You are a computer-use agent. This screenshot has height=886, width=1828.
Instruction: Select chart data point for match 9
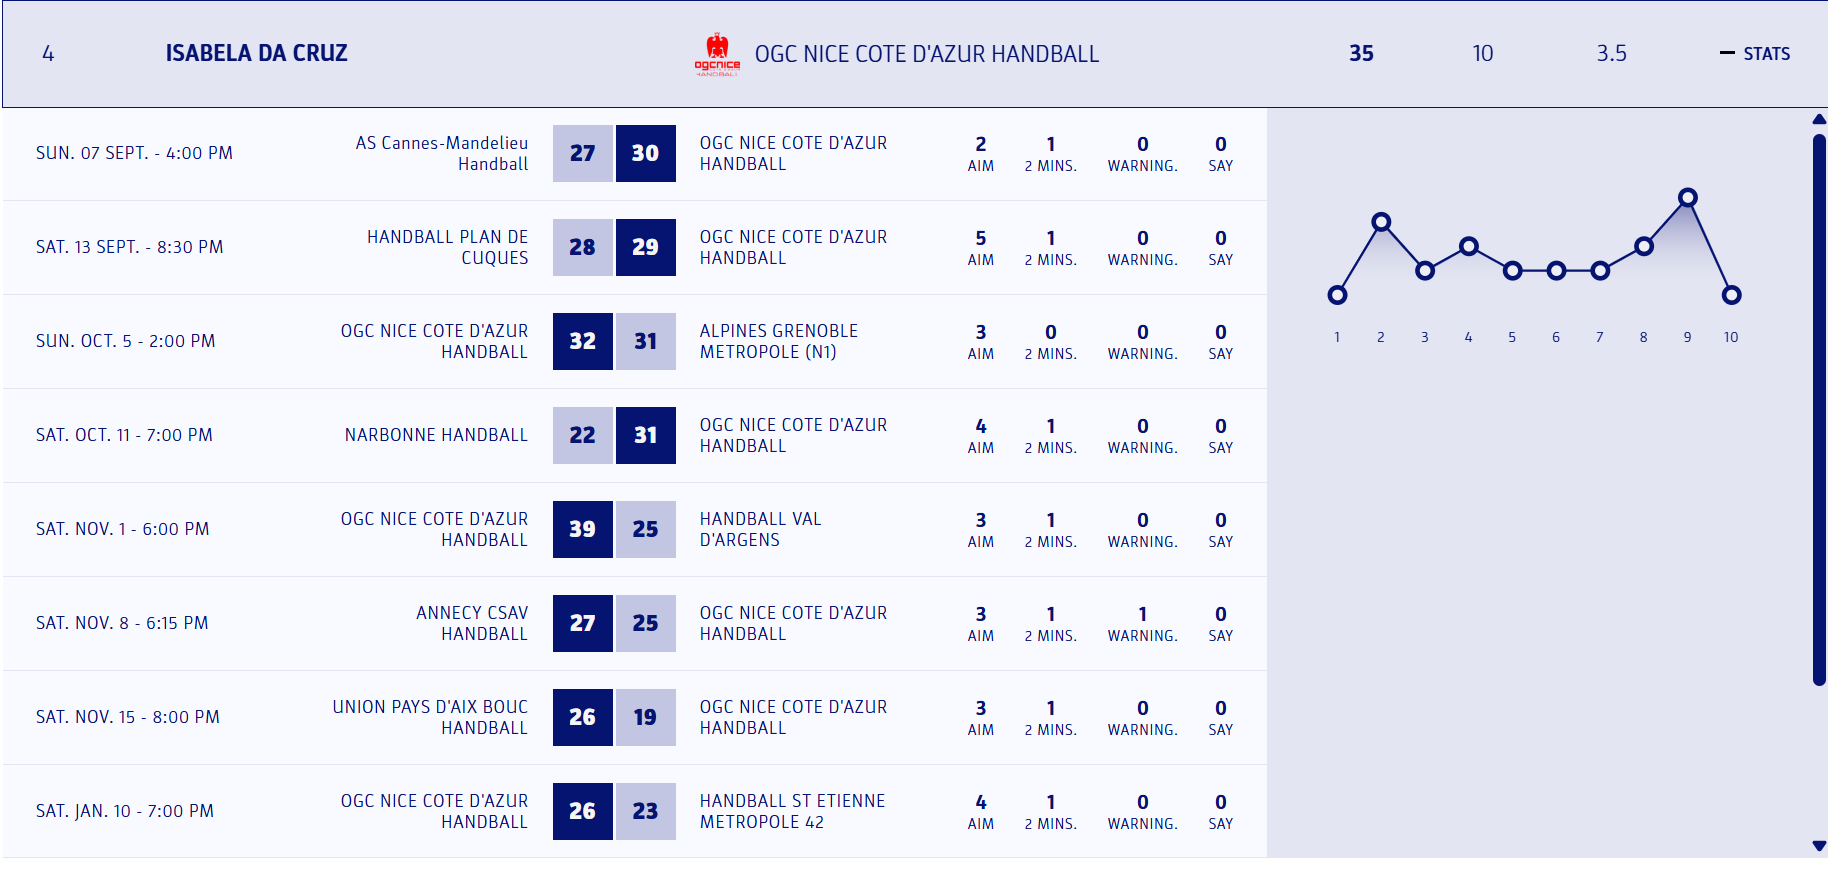pos(1688,198)
